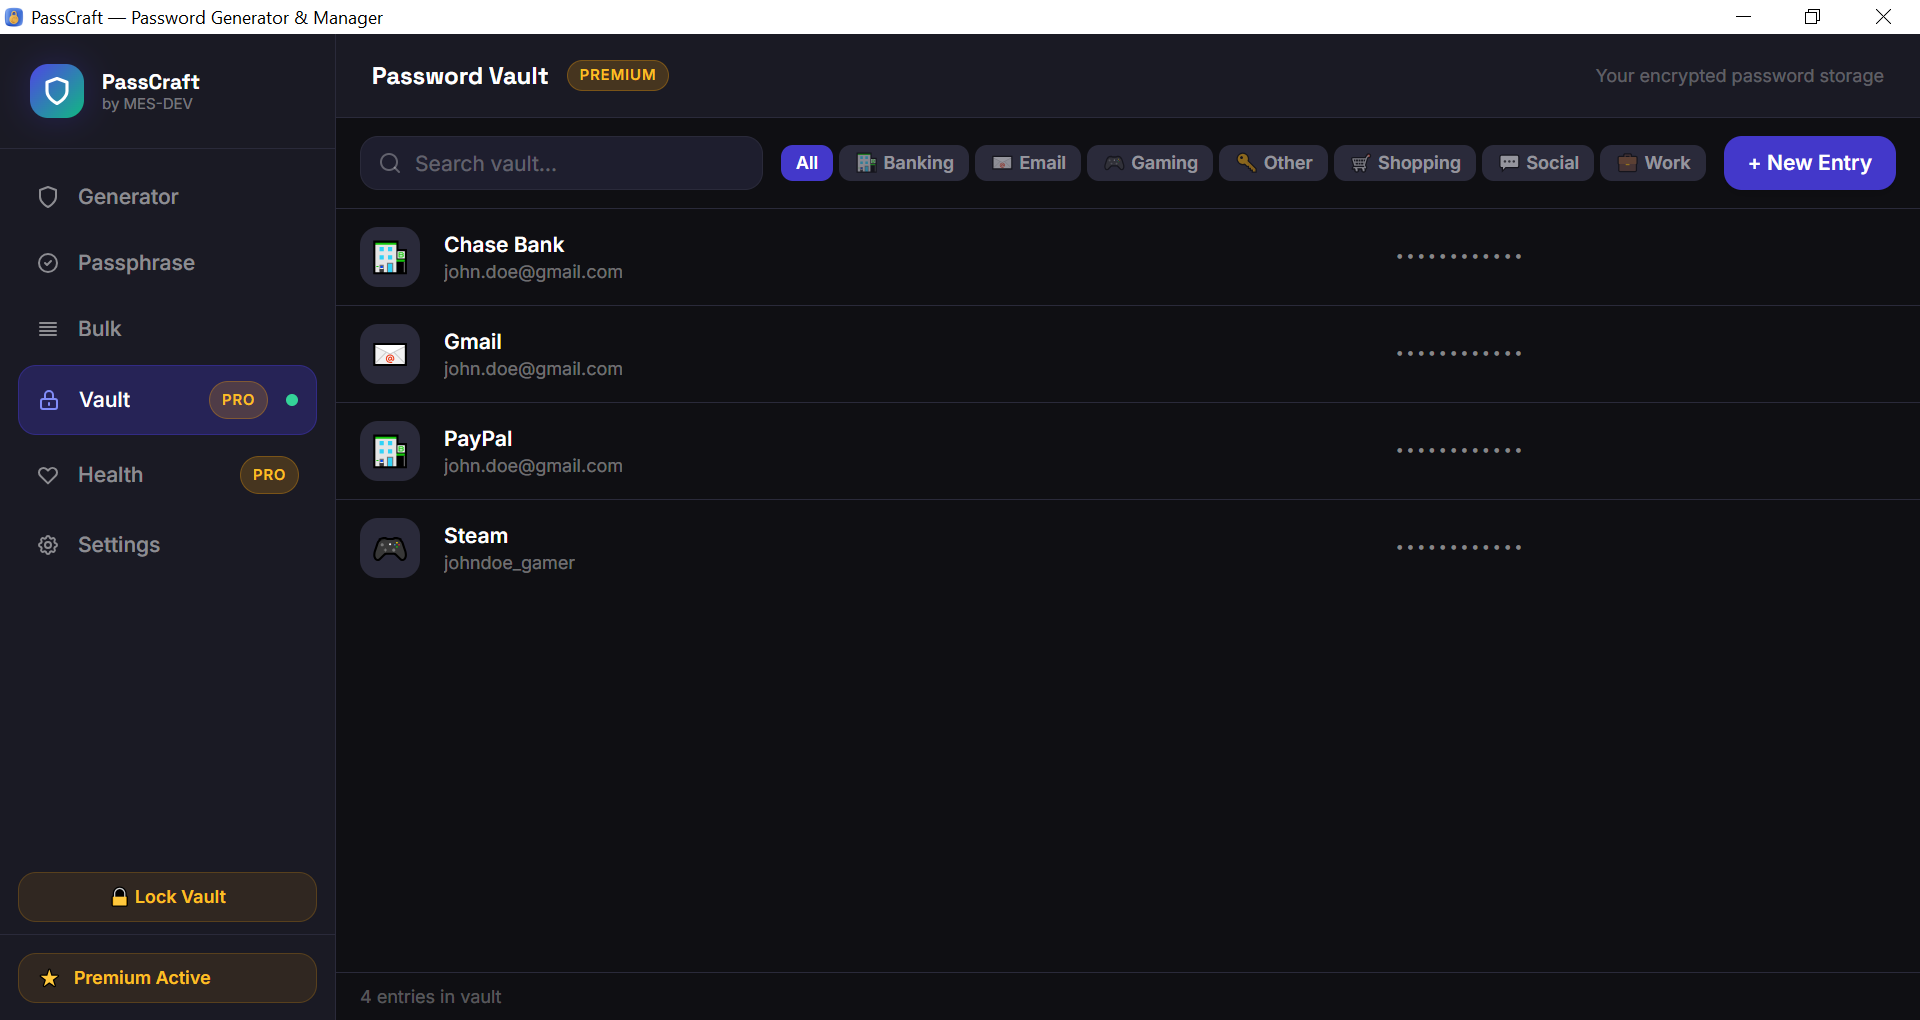Click the PRO badge next to Health
Screen dimensions: 1920x1020
click(269, 475)
